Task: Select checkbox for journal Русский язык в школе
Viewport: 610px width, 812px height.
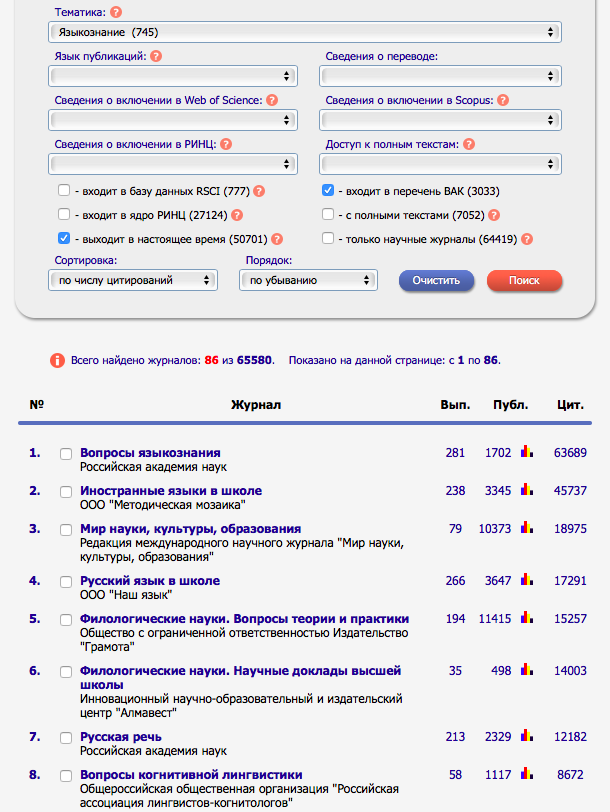Action: pos(66,582)
